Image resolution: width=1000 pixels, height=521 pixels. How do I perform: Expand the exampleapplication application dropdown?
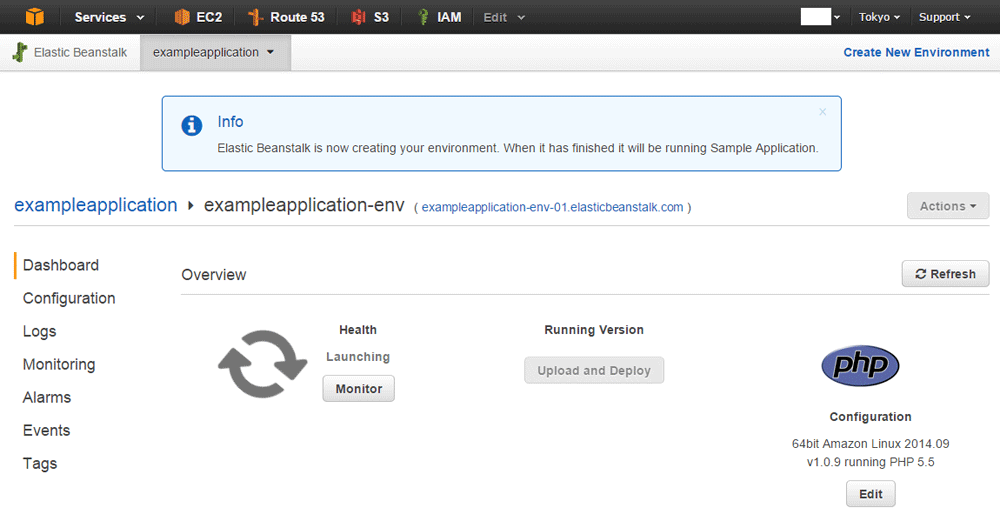[215, 52]
